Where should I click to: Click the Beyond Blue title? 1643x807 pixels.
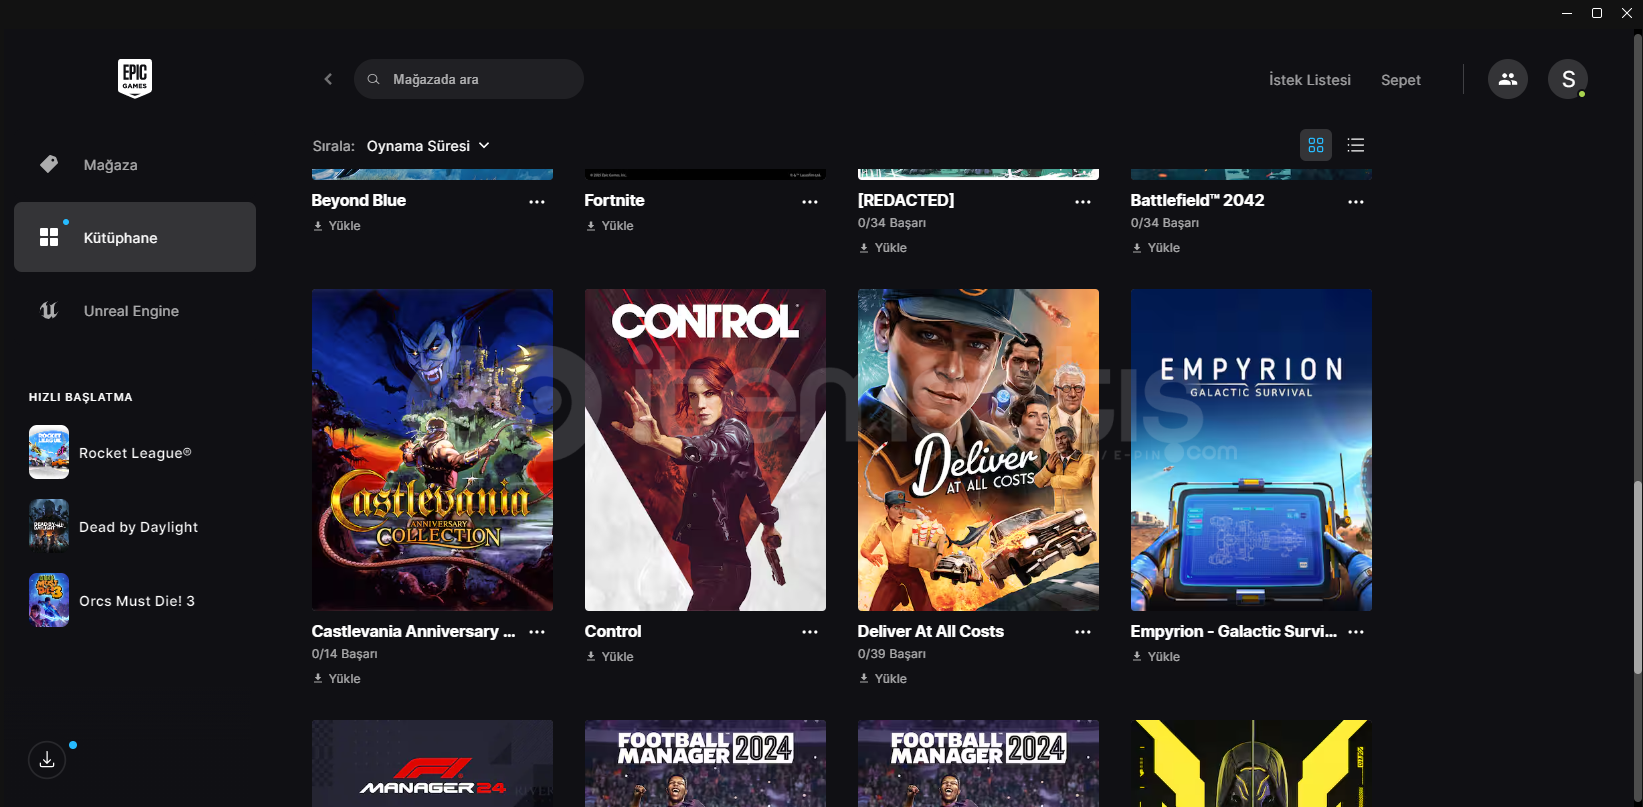pos(359,201)
